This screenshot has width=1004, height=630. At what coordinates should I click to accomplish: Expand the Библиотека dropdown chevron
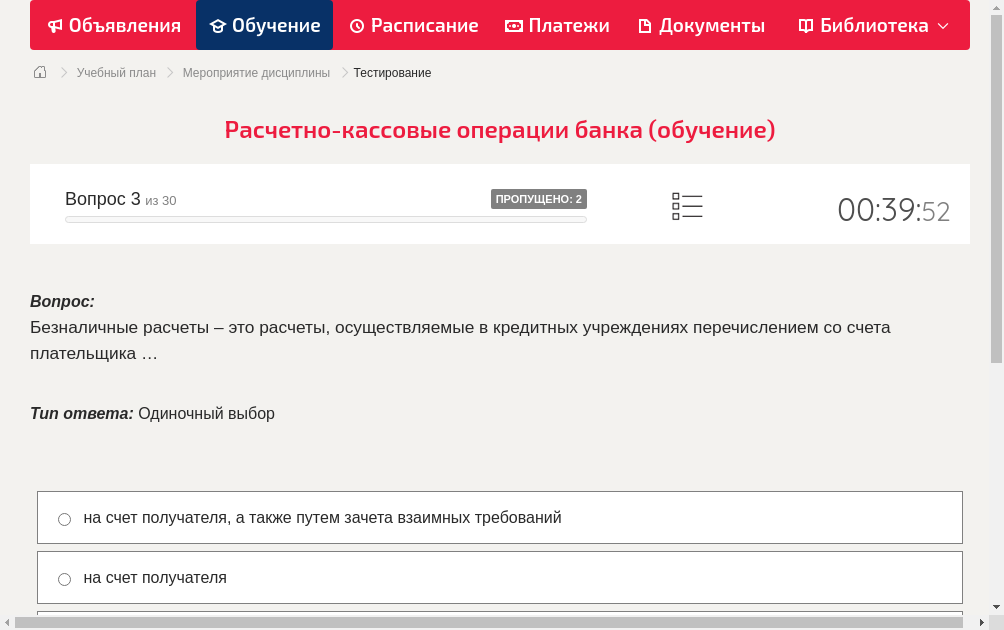click(x=942, y=26)
